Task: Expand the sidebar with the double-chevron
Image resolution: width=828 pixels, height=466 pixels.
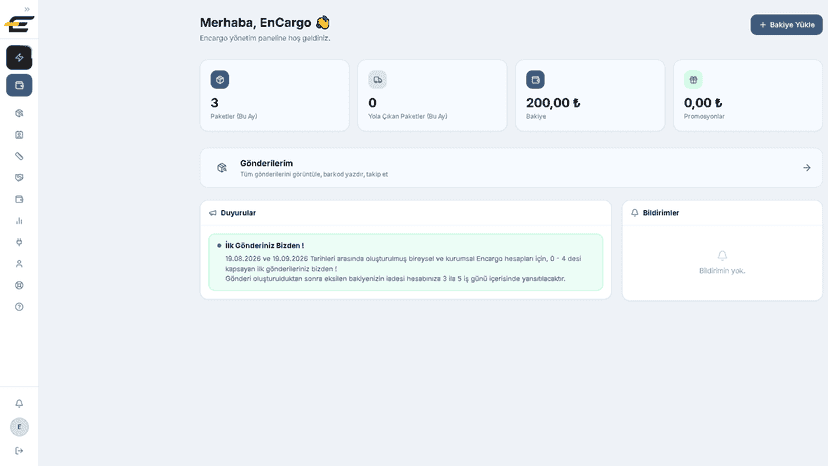Action: click(x=27, y=9)
